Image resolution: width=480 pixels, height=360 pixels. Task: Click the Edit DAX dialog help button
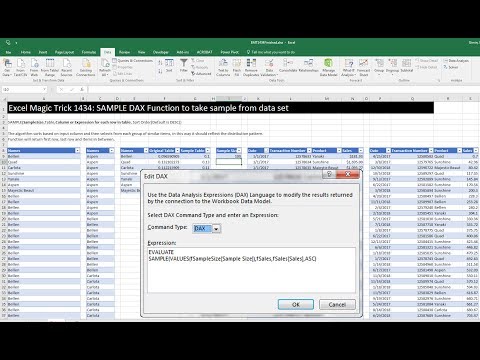point(329,174)
